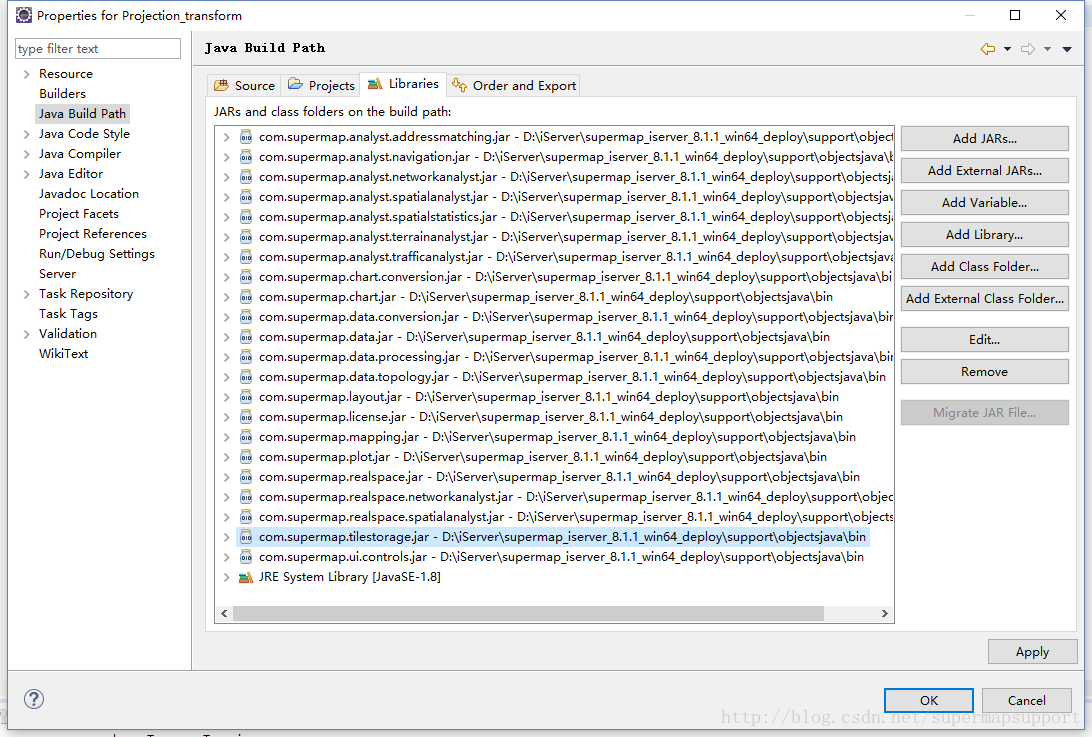The height and width of the screenshot is (737, 1092).
Task: Select Project Facets in the tree
Action: [x=79, y=214]
